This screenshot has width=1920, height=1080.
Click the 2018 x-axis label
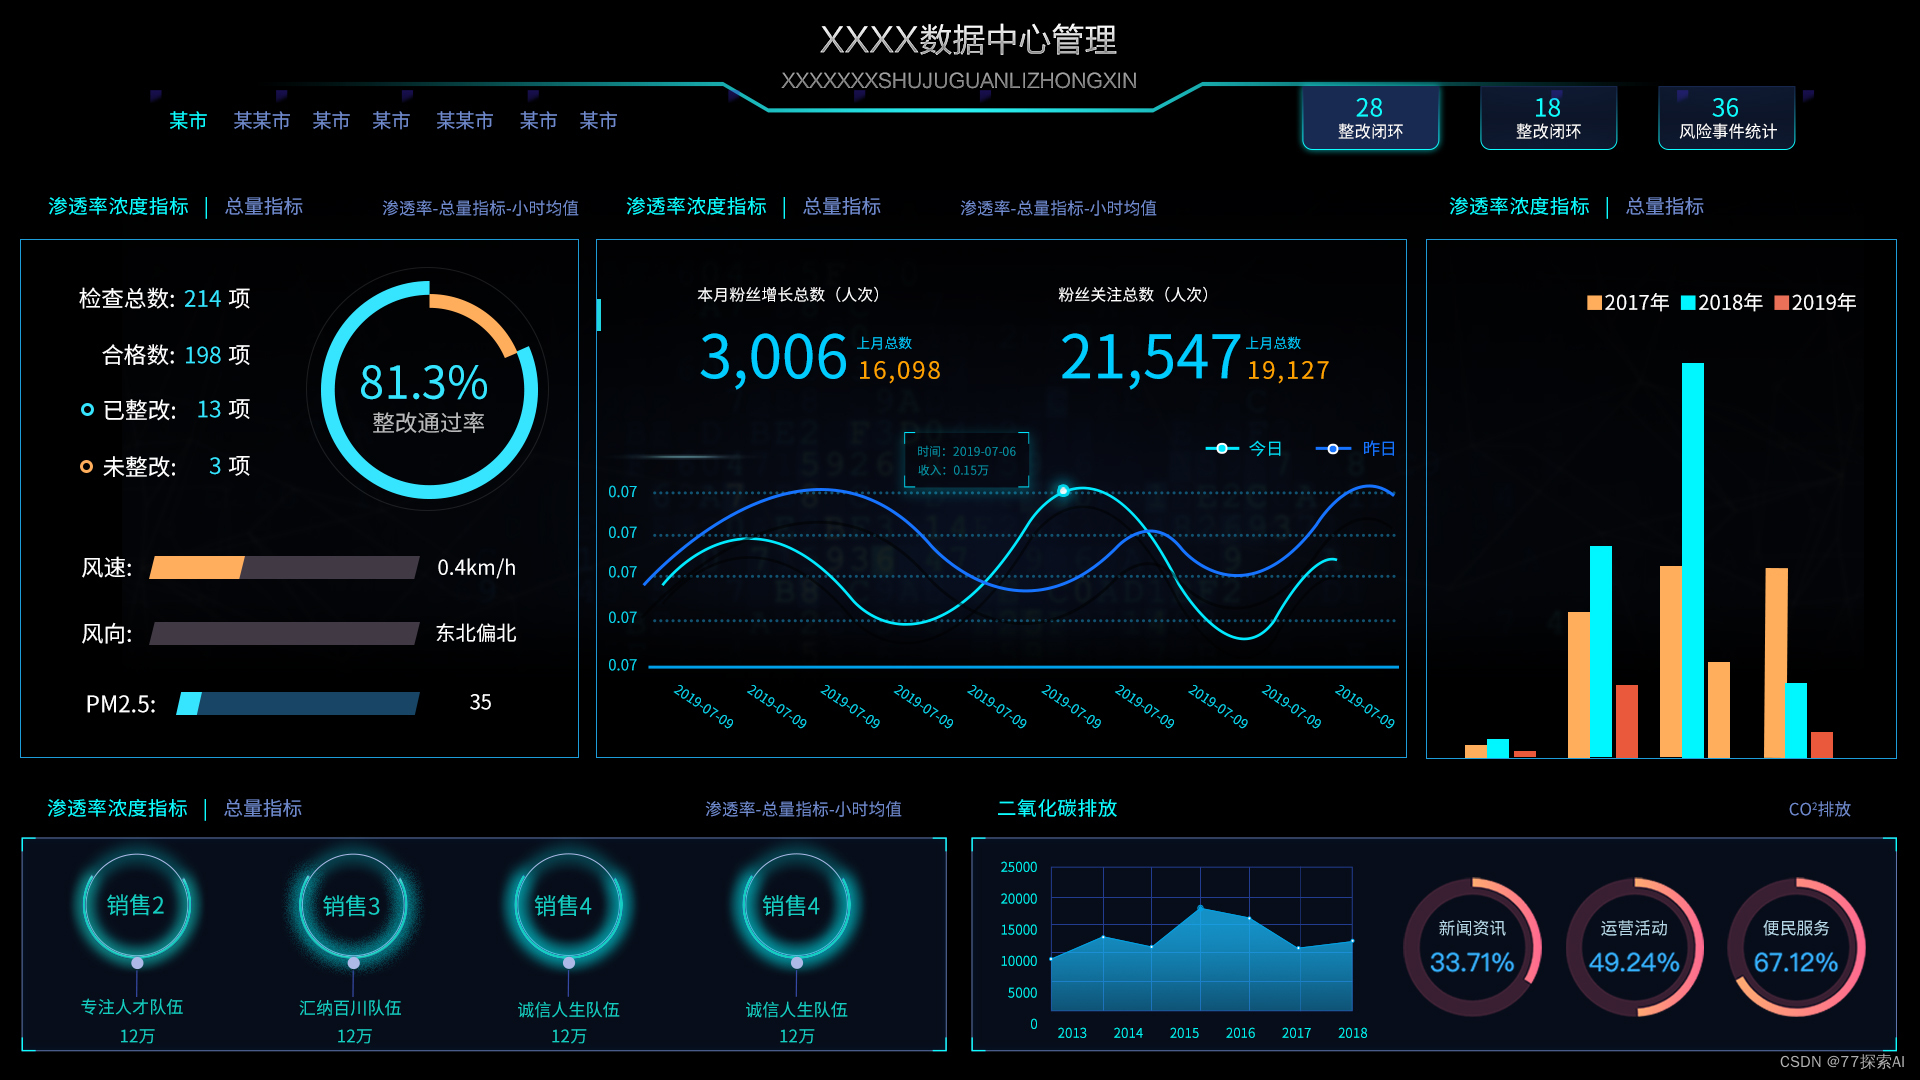(x=1353, y=1033)
